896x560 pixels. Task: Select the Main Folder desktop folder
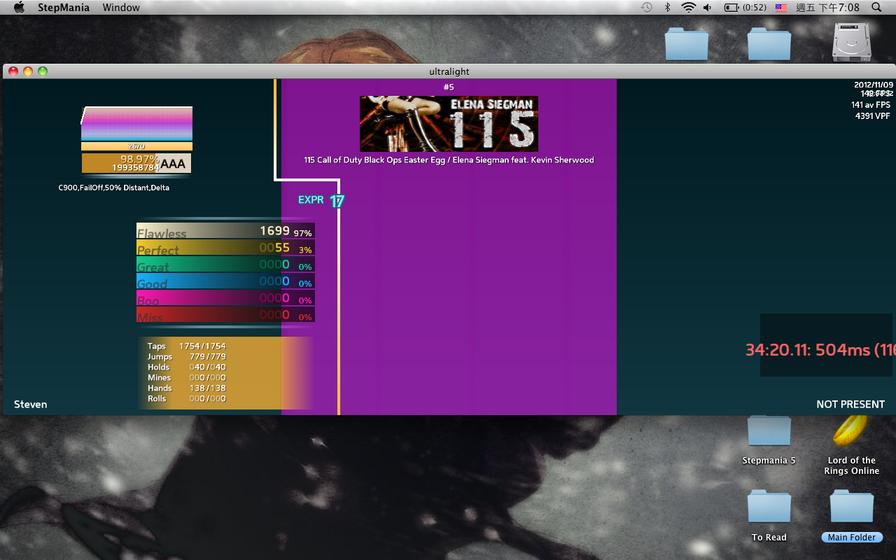851,516
